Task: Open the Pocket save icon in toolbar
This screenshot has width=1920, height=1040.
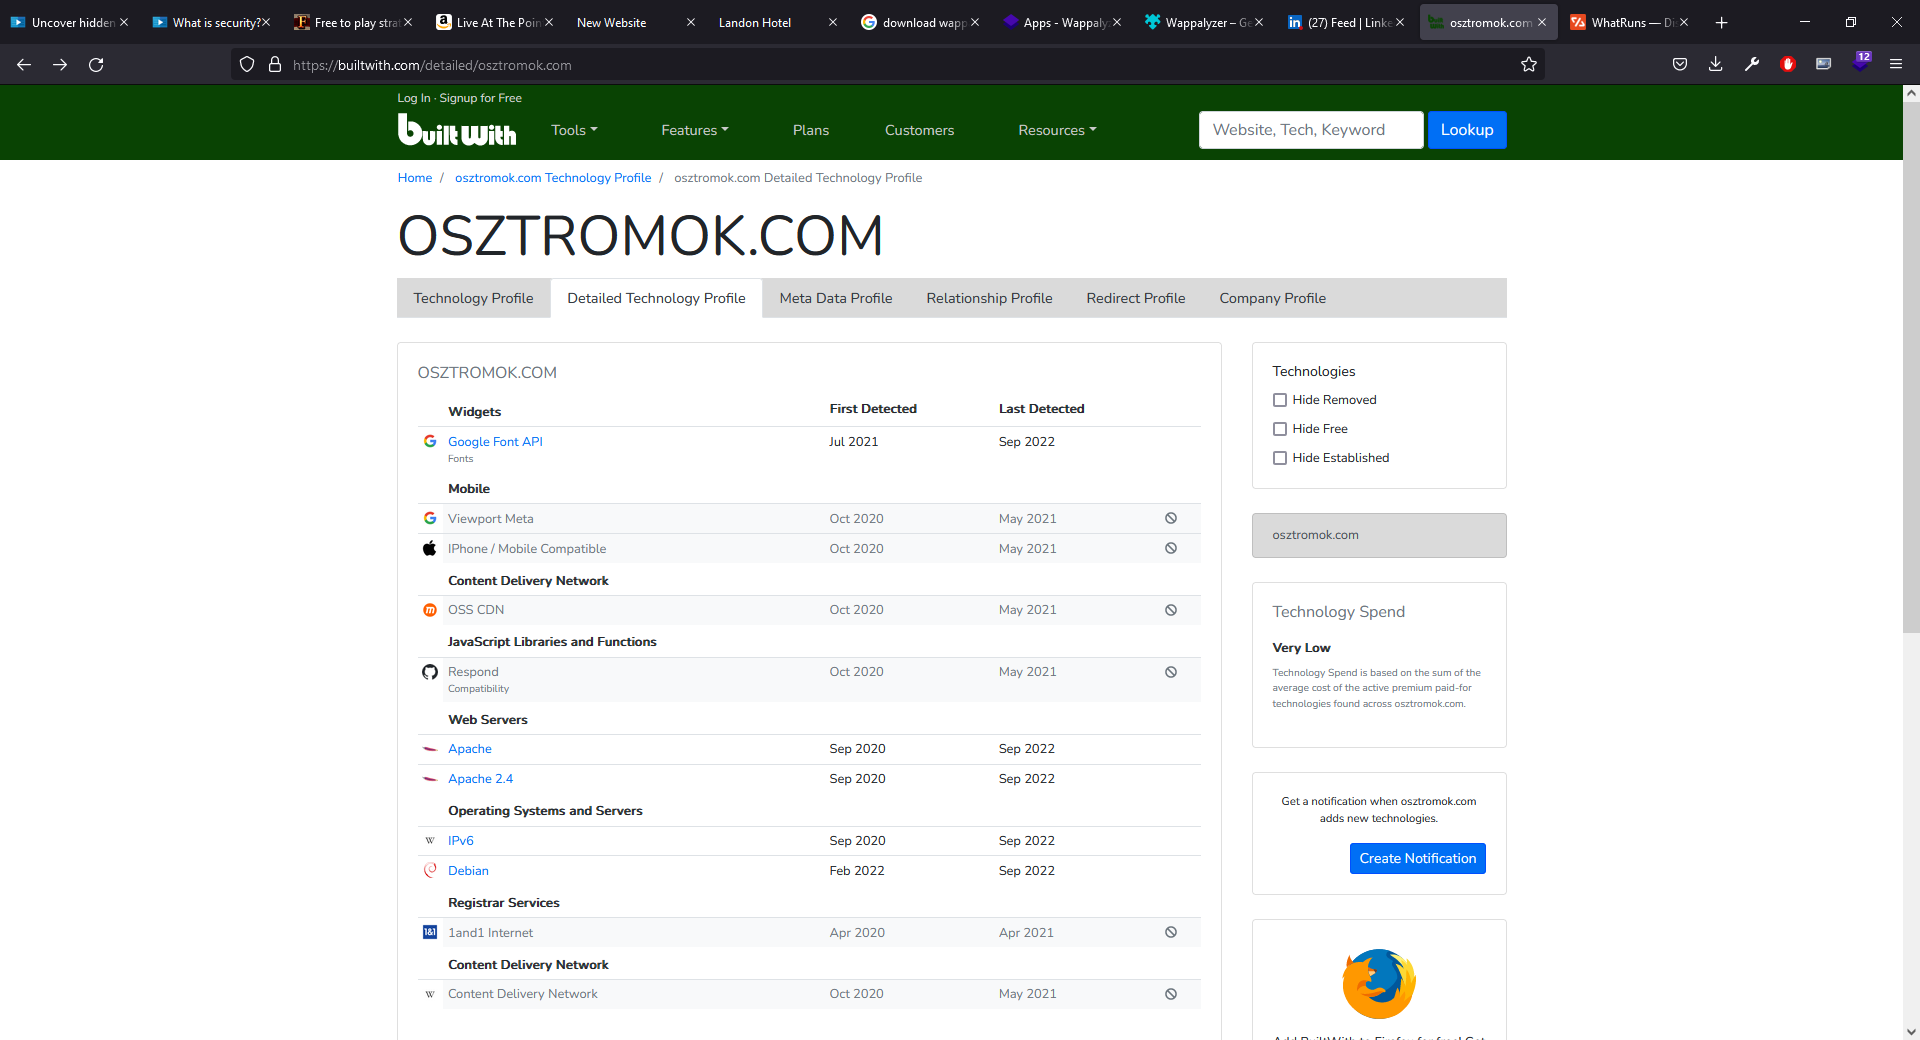Action: [1680, 65]
